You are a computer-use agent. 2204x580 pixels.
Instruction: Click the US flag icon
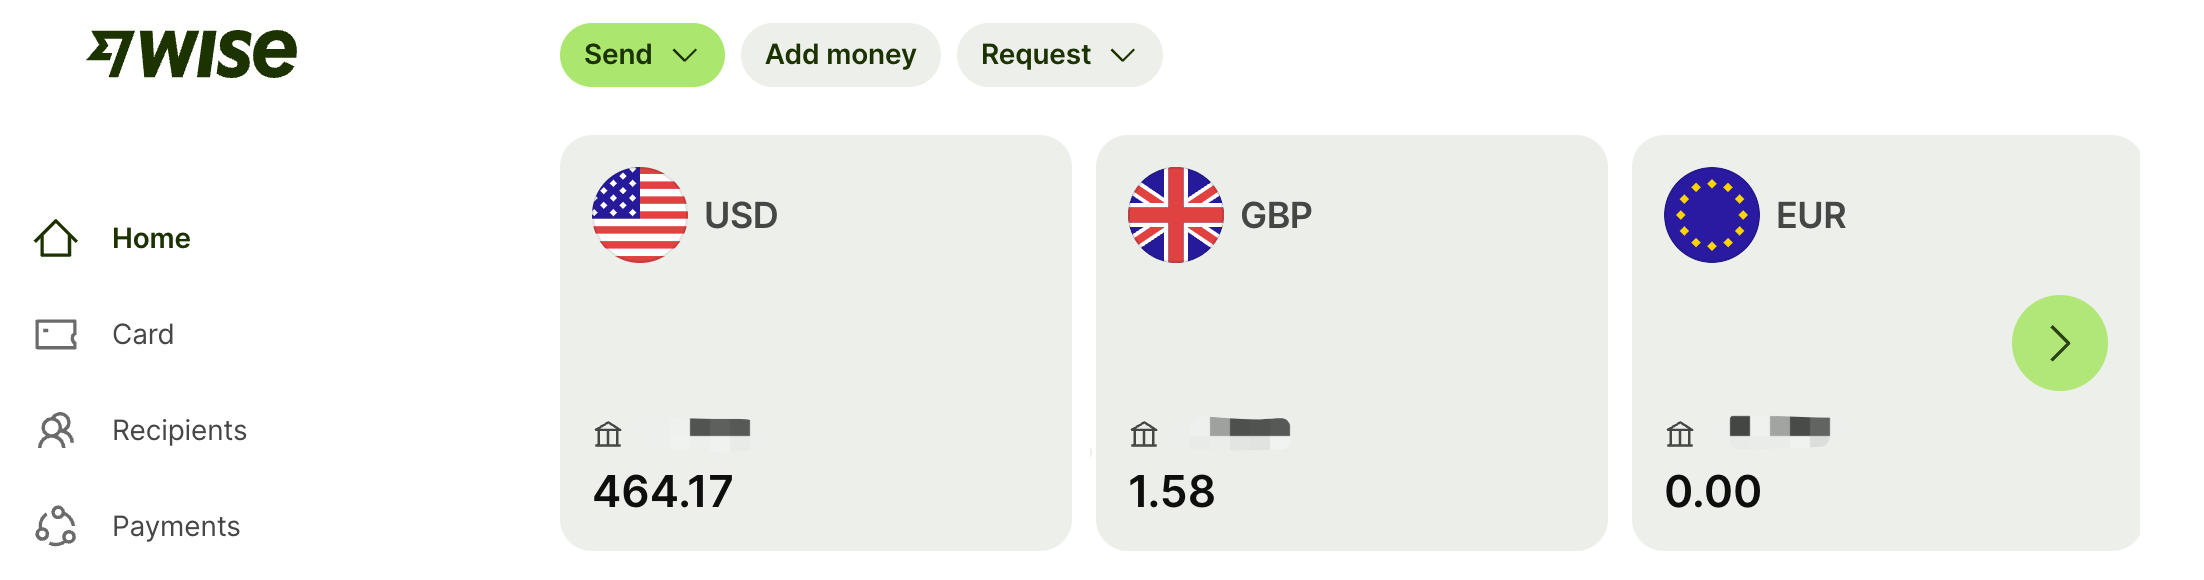click(640, 215)
